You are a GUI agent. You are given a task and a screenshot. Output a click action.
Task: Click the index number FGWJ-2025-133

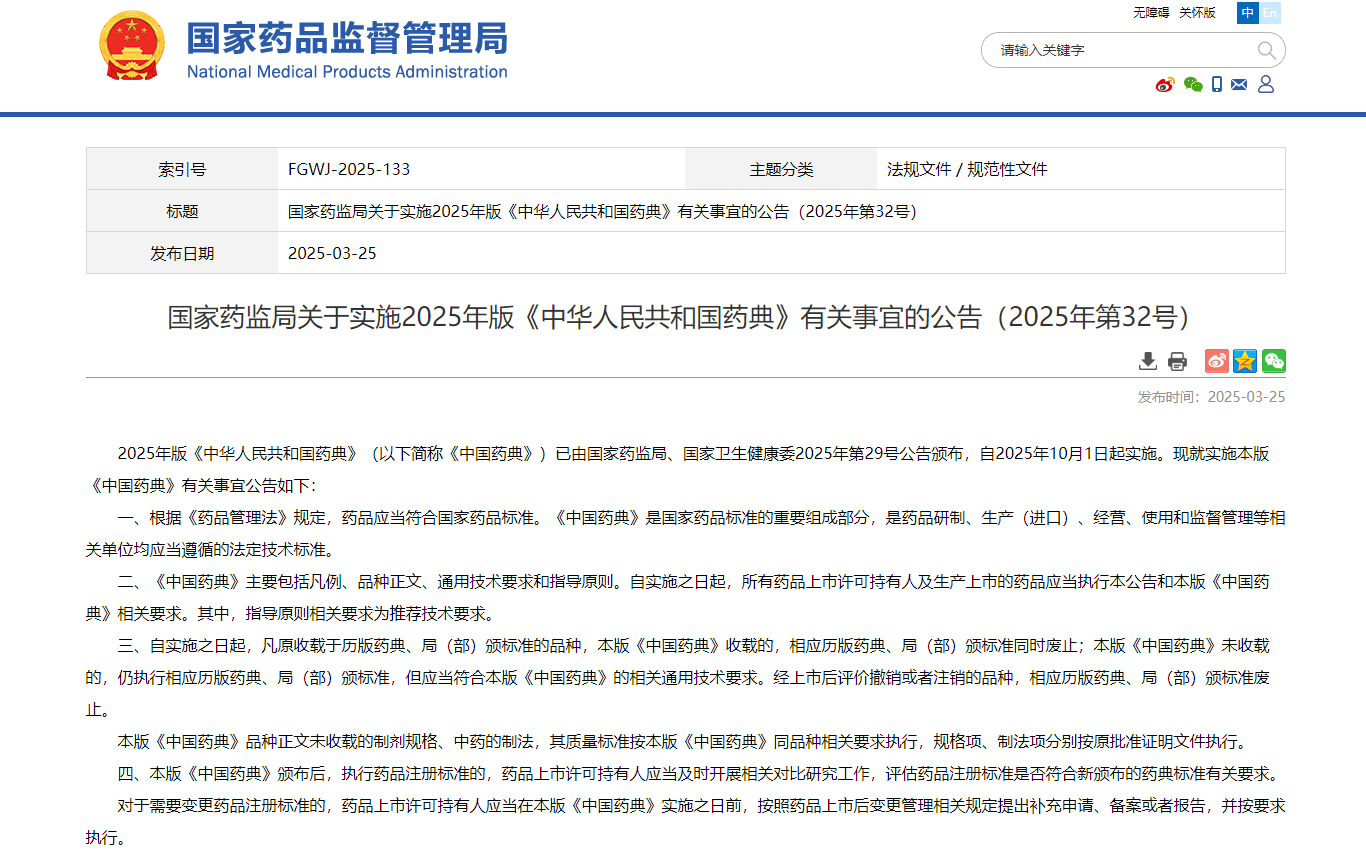[349, 169]
